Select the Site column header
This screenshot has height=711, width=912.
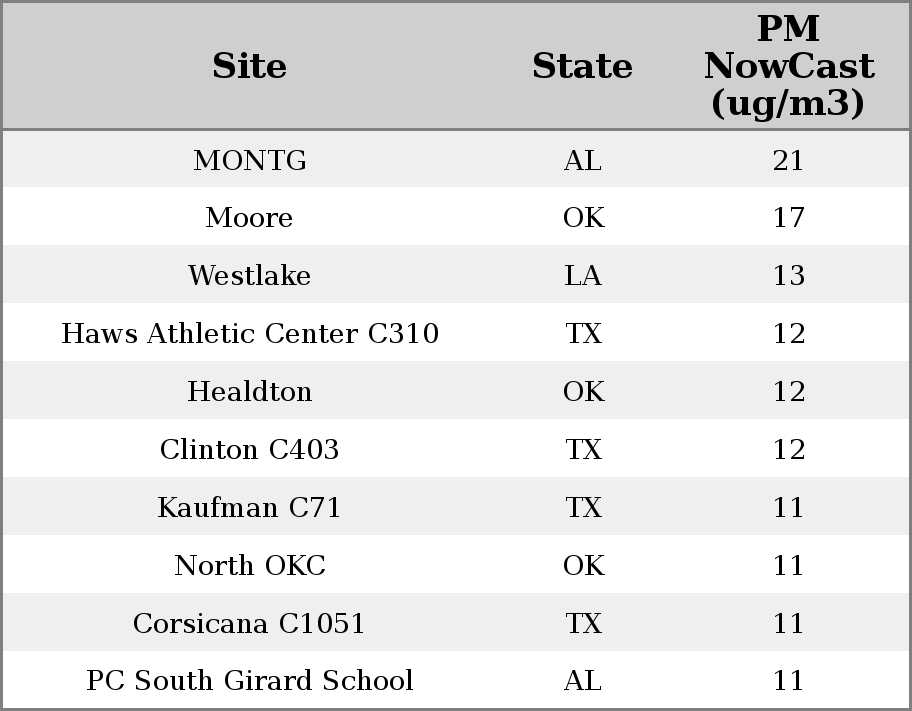tap(249, 66)
